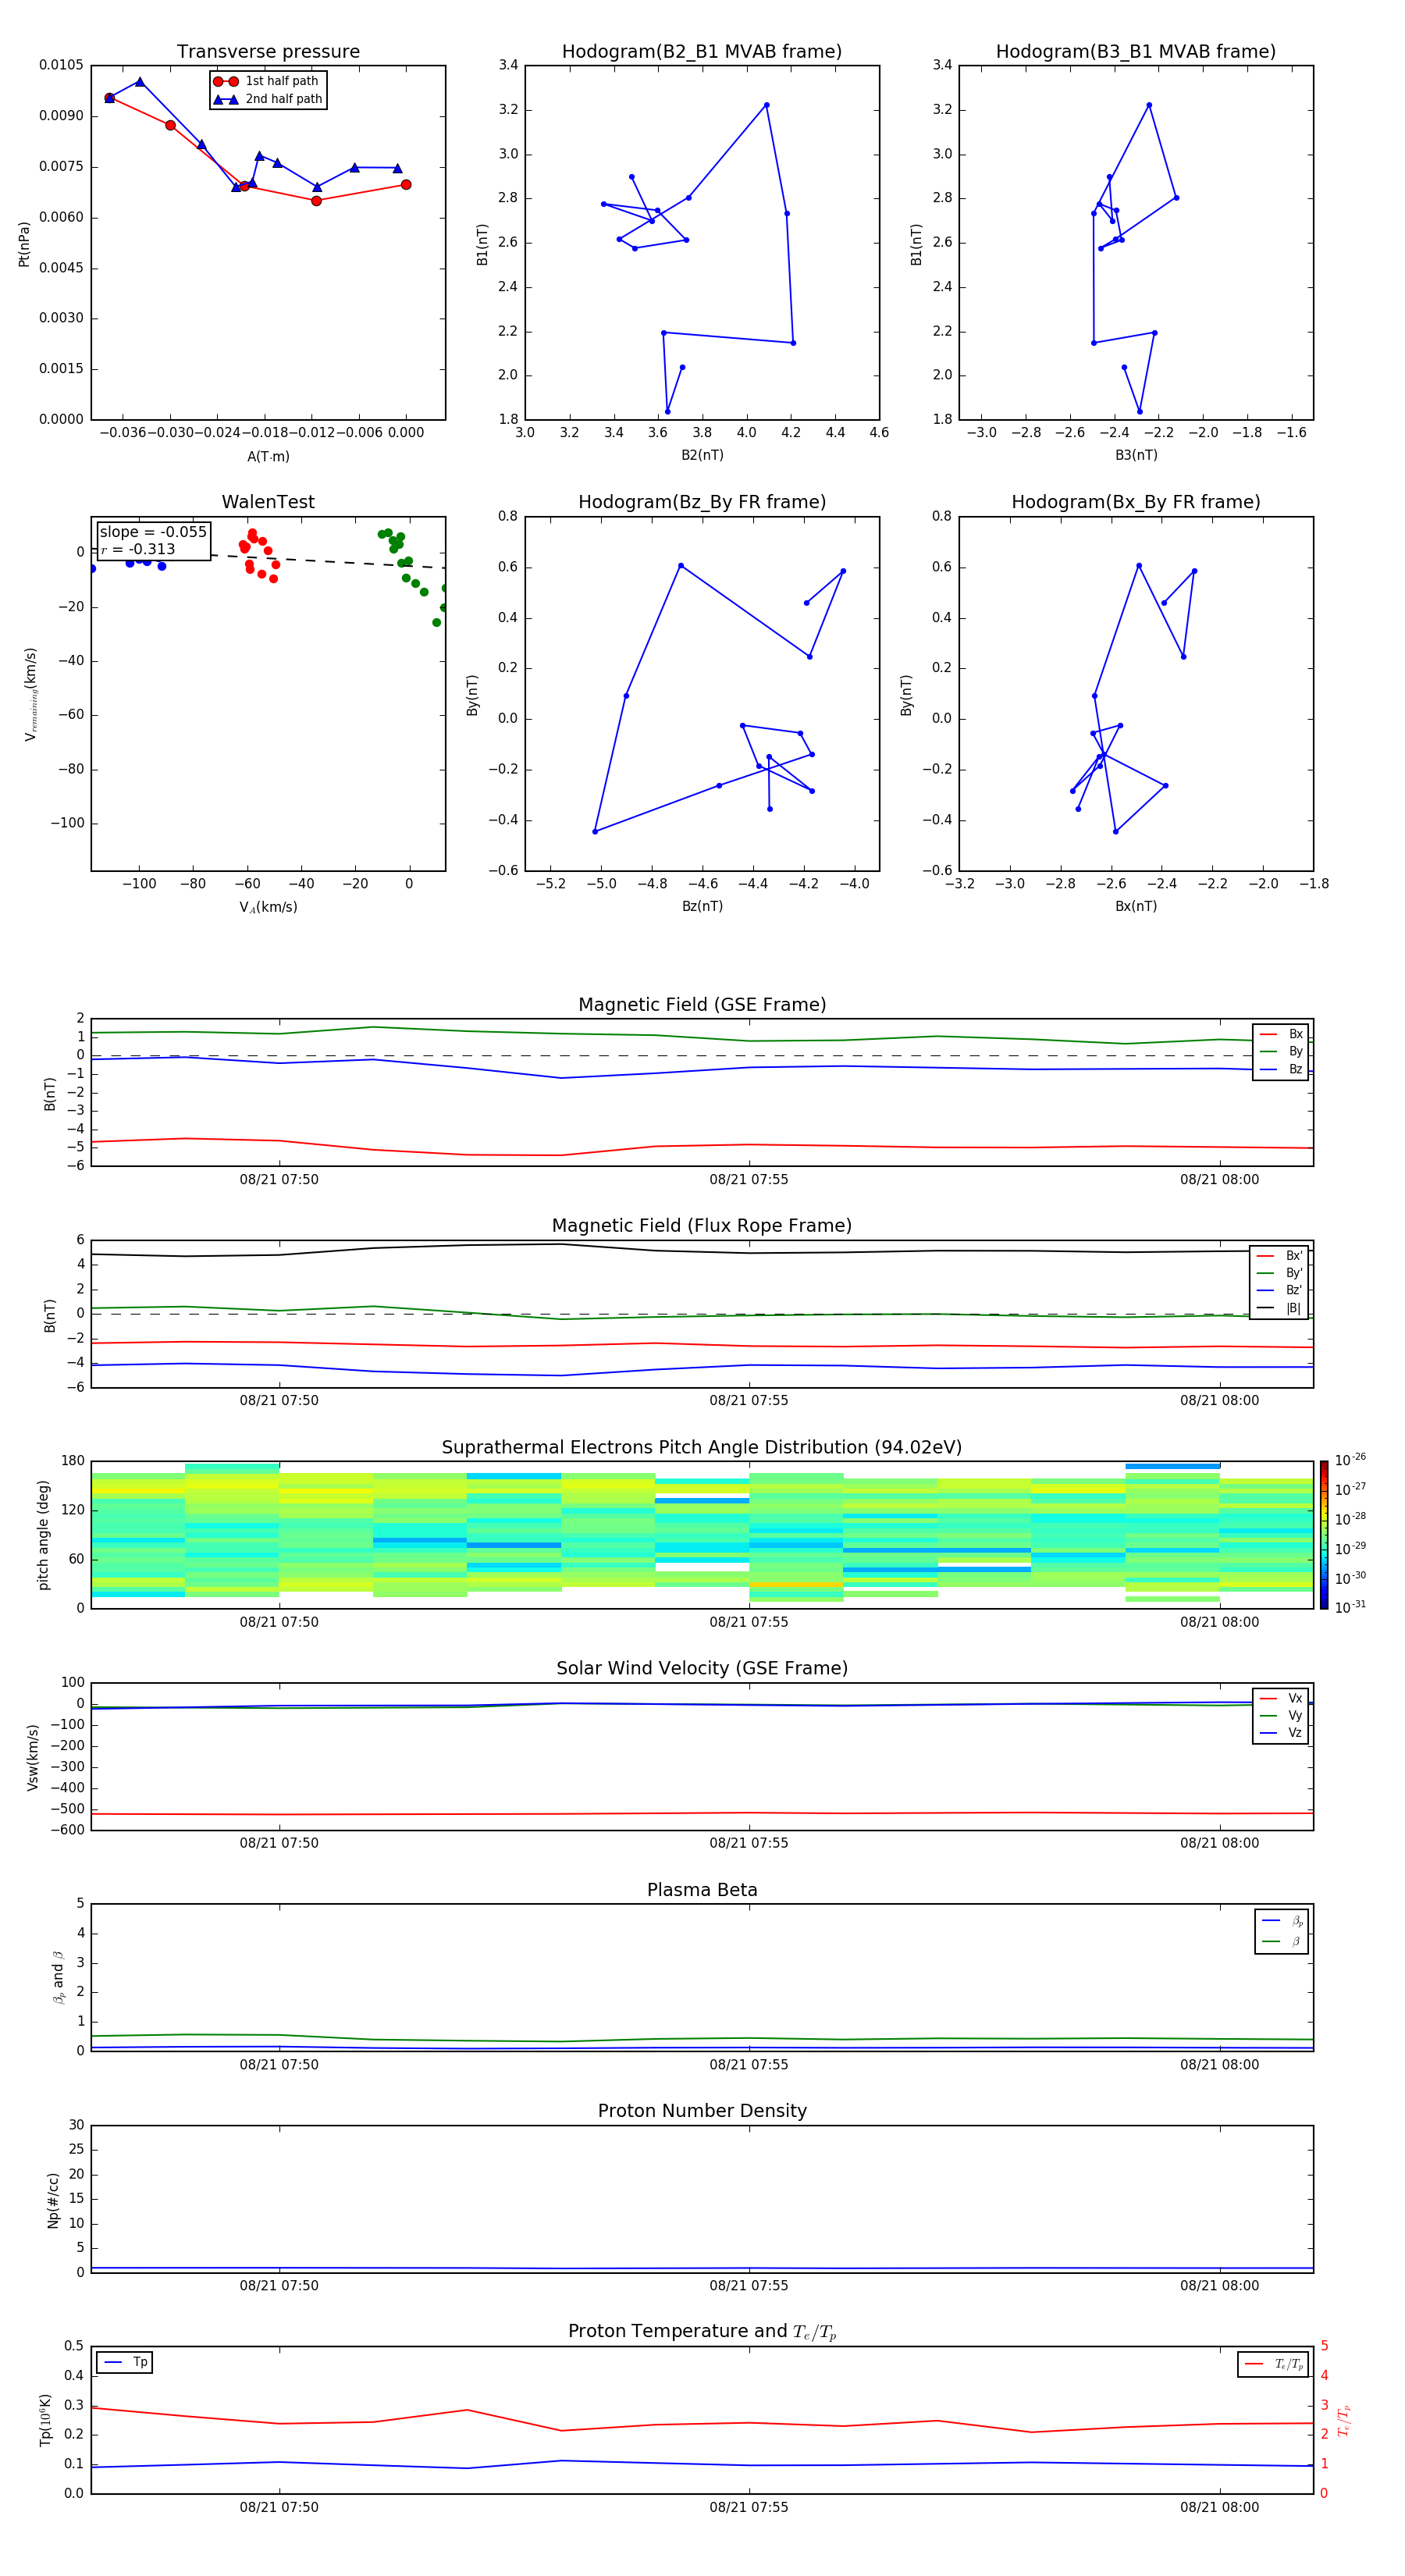Click the 08/21 07:55 tick label under Proton Number Density
The height and width of the screenshot is (2576, 1405).
749,2285
